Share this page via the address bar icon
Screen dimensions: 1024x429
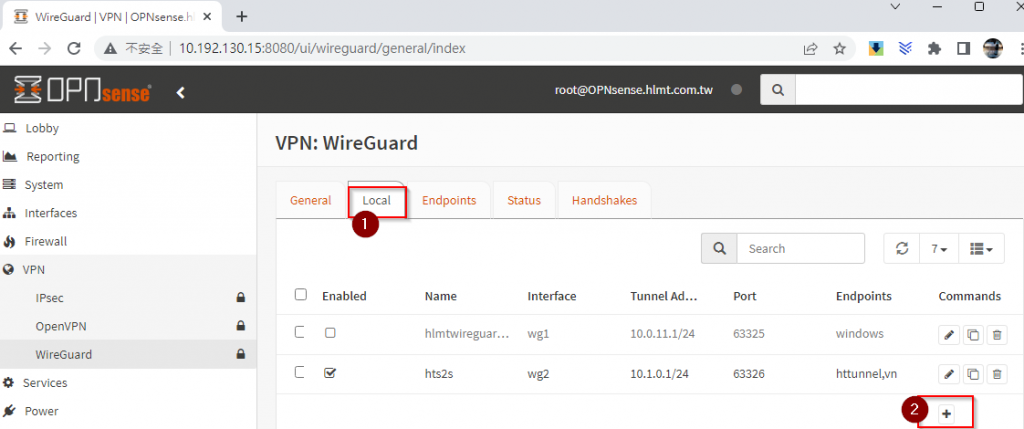point(810,48)
